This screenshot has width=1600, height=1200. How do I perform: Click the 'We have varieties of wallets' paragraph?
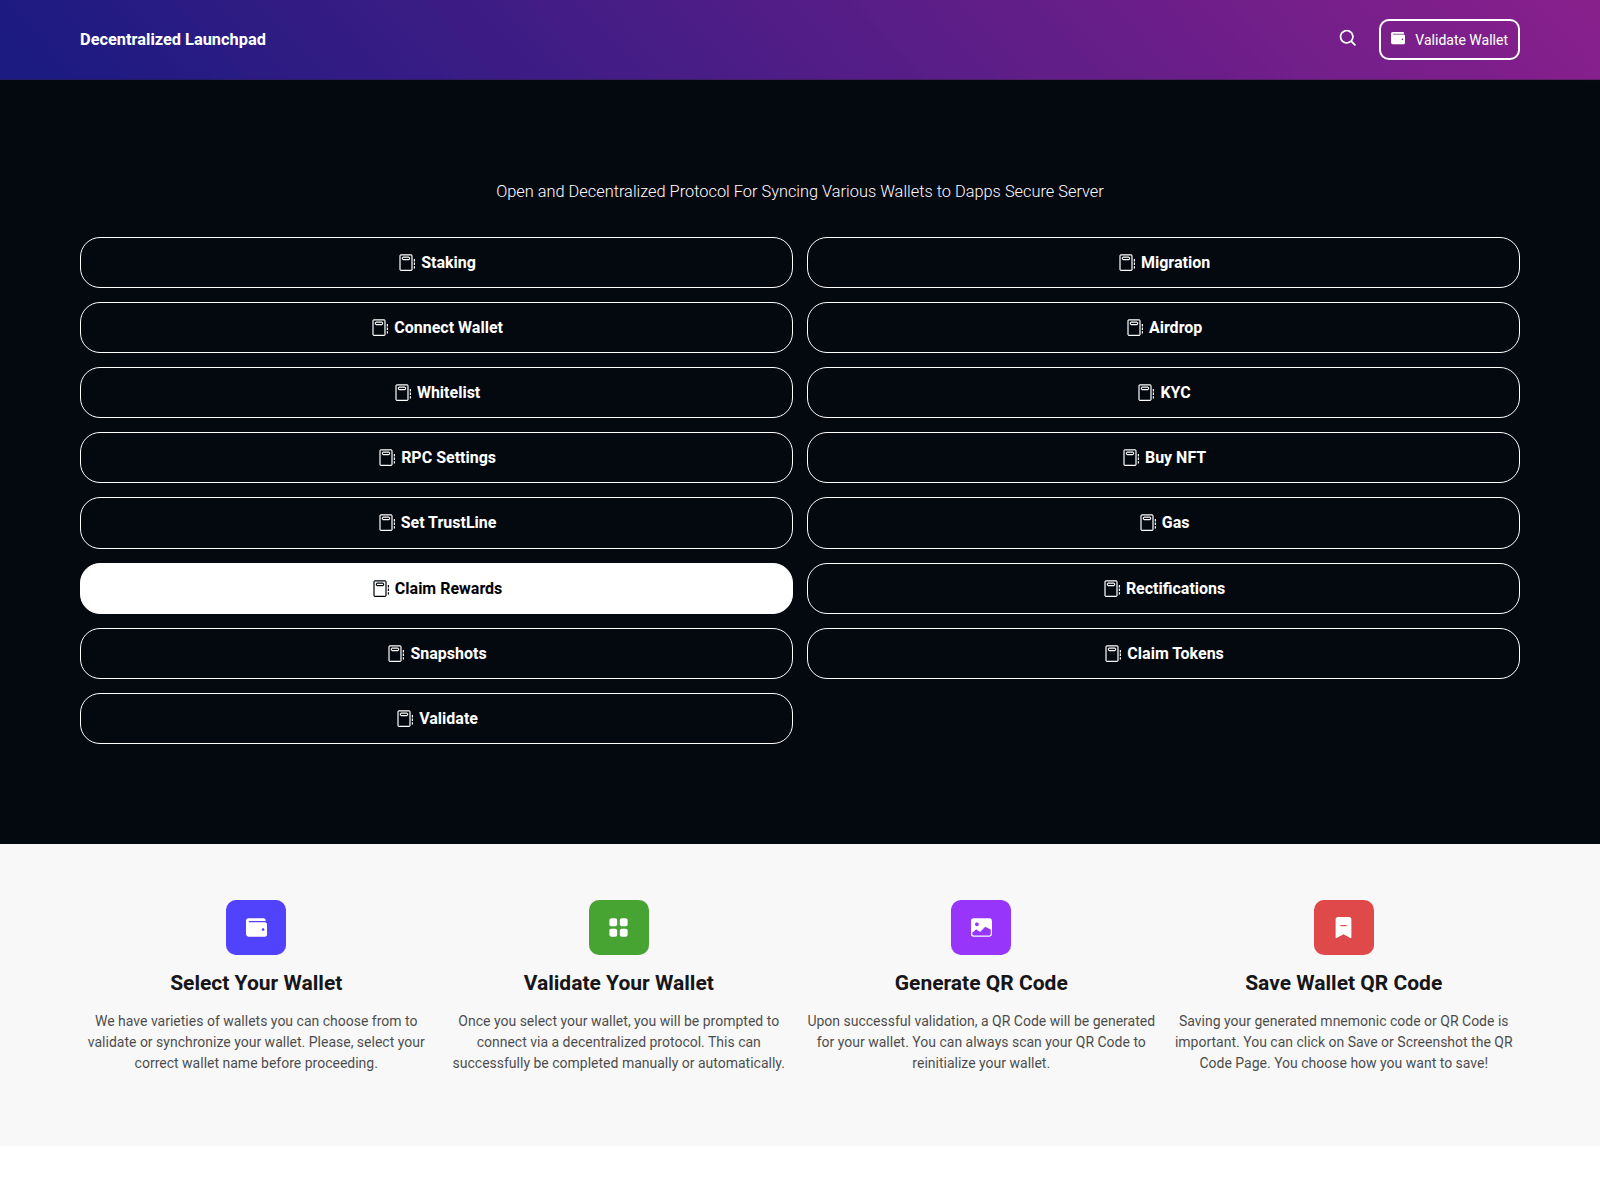(x=256, y=1042)
